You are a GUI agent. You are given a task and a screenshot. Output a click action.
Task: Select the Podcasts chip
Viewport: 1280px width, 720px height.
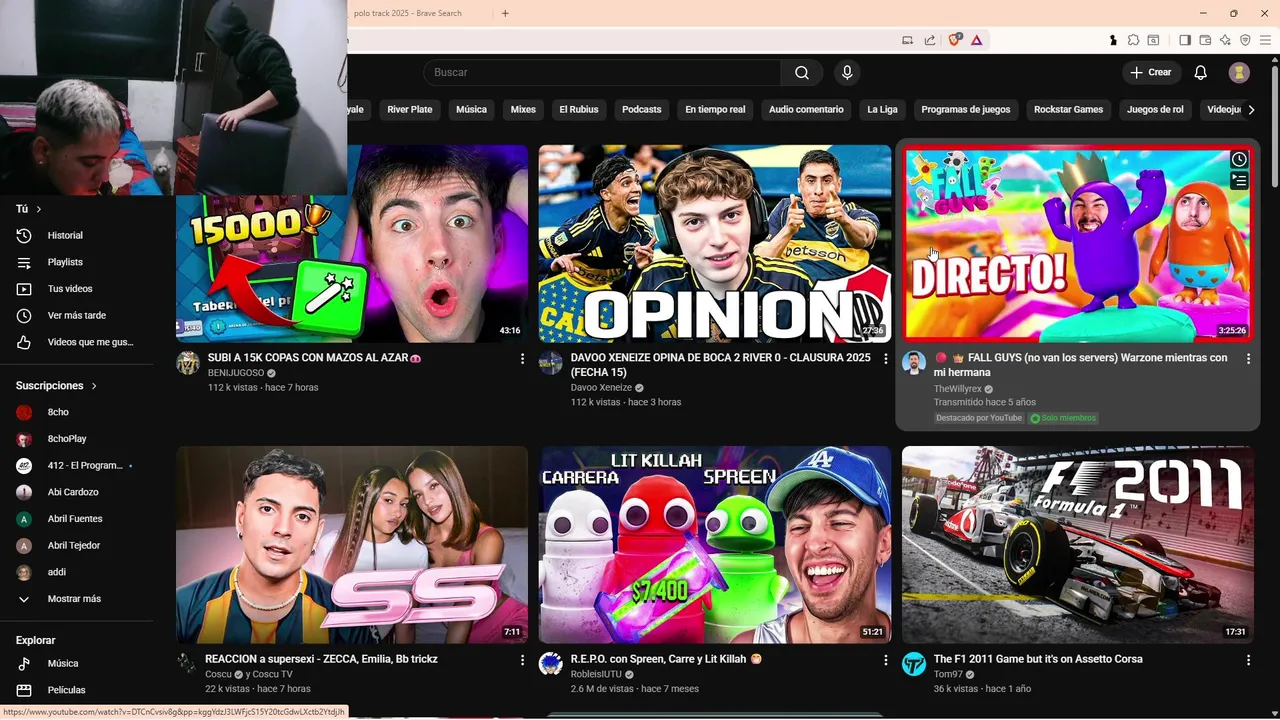coord(641,109)
